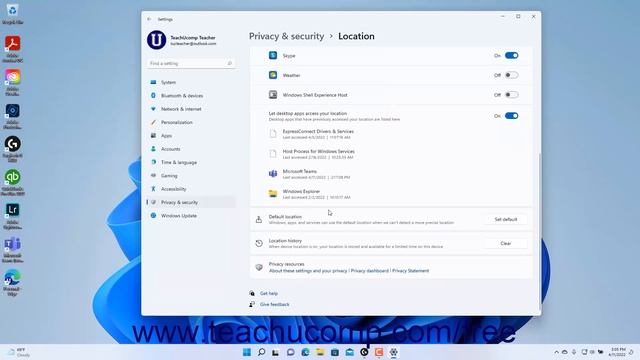Screen dimensions: 640x360
Task: Click the Default location pin icon
Action: [259, 220]
